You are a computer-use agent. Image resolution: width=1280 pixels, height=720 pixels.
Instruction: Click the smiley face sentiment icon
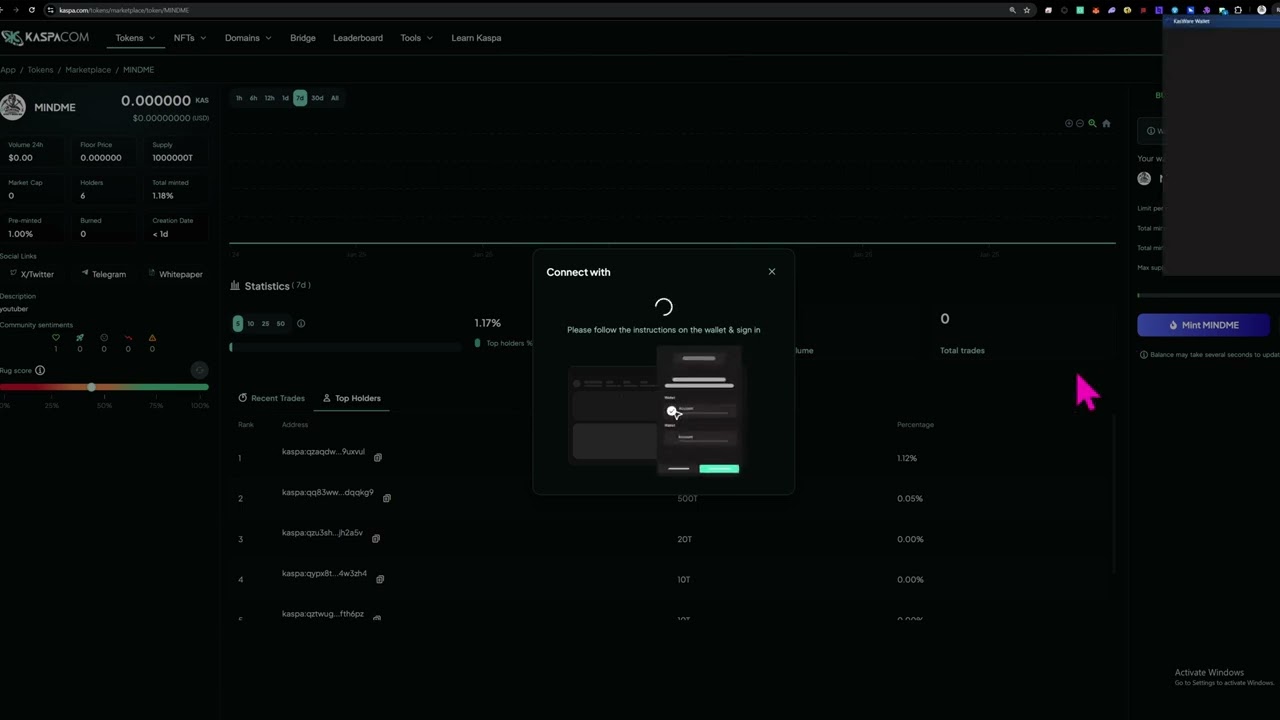pyautogui.click(x=104, y=338)
